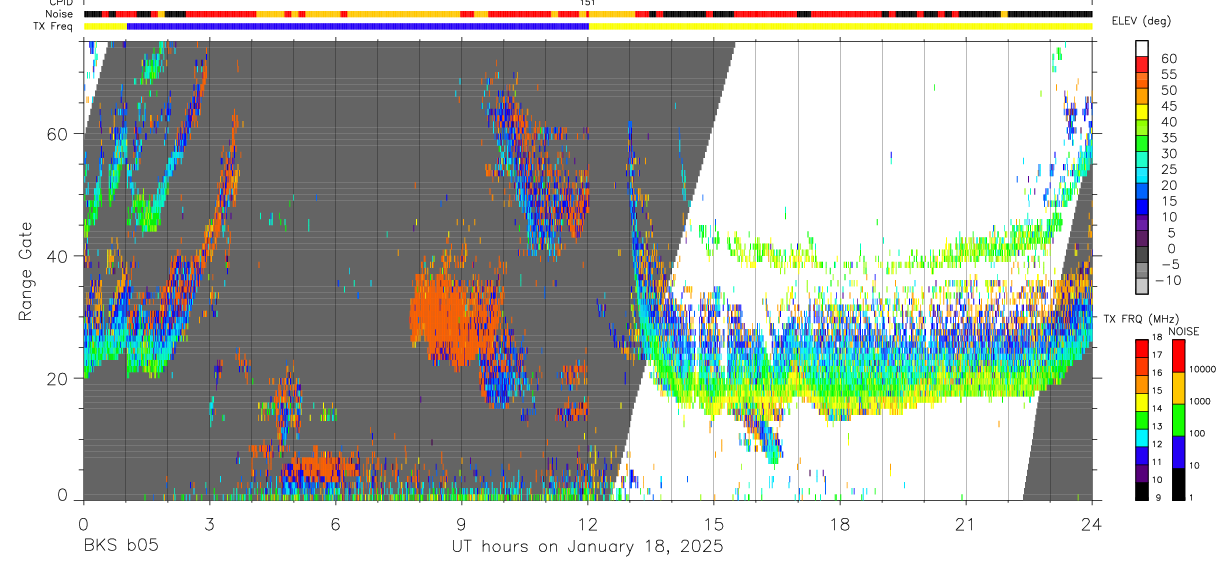Click the −10 label on ELEV colorbar

point(1168,281)
